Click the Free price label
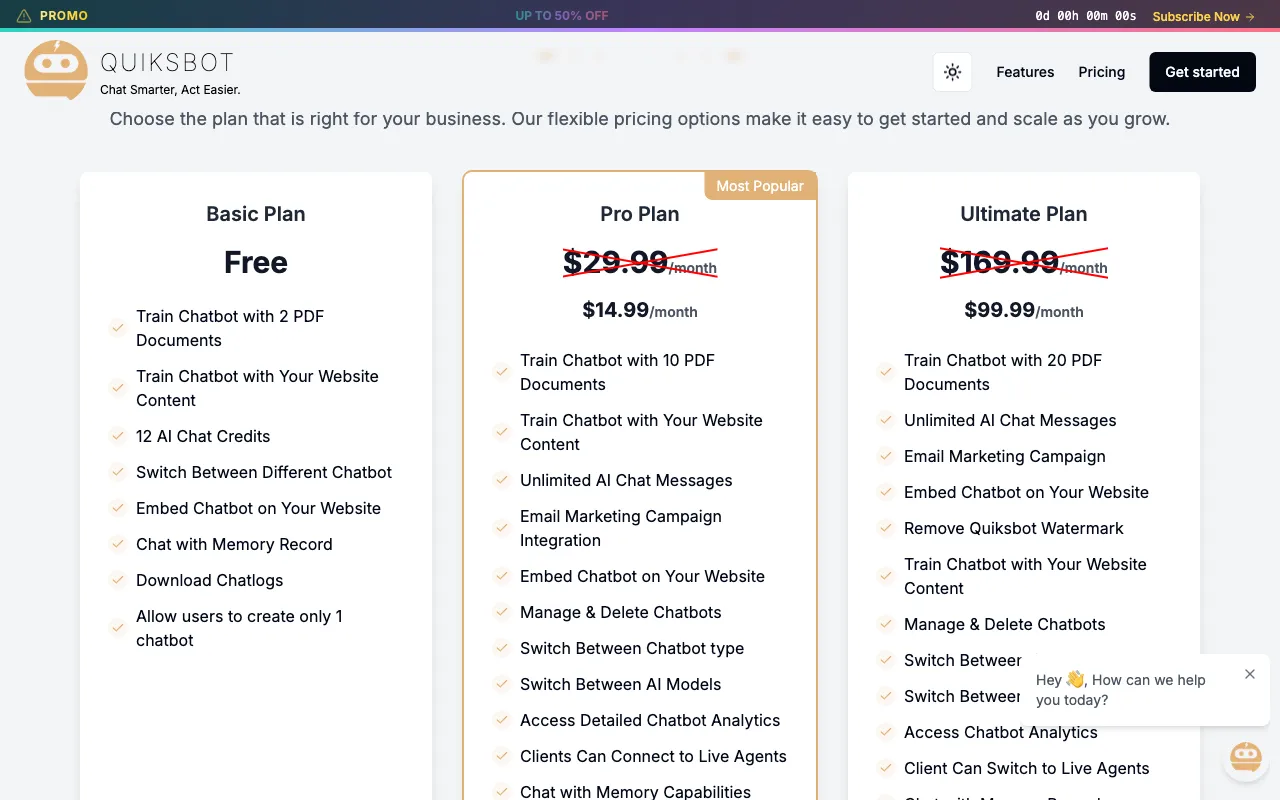Screen dimensions: 1280x800 (x=256, y=262)
